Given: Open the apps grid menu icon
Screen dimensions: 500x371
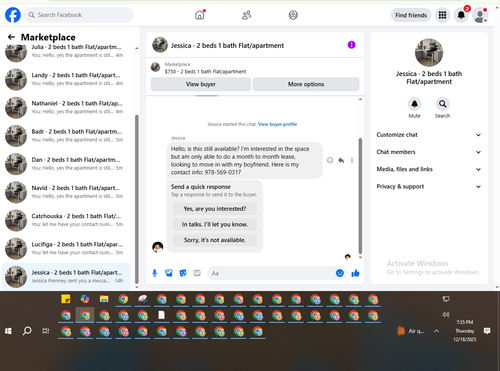Looking at the screenshot, I should (x=442, y=15).
